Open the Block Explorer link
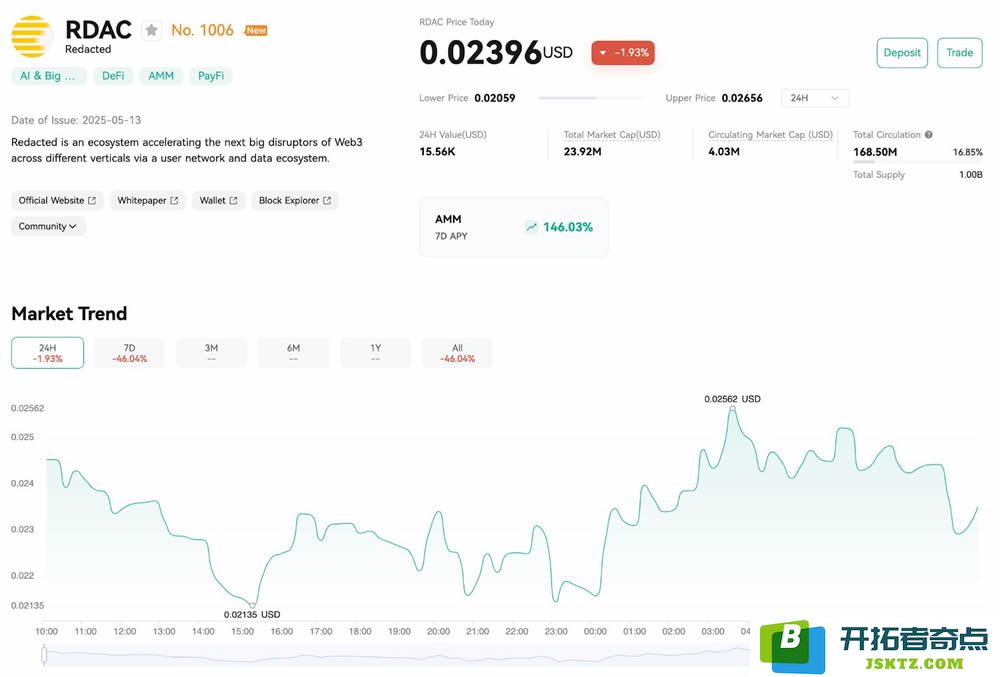Image resolution: width=1000 pixels, height=677 pixels. point(295,200)
